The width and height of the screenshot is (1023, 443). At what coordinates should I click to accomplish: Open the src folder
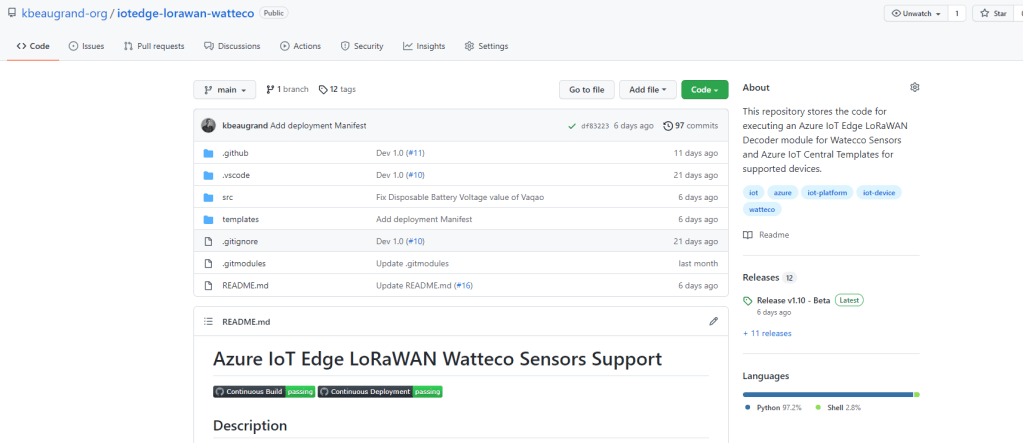[x=228, y=197]
